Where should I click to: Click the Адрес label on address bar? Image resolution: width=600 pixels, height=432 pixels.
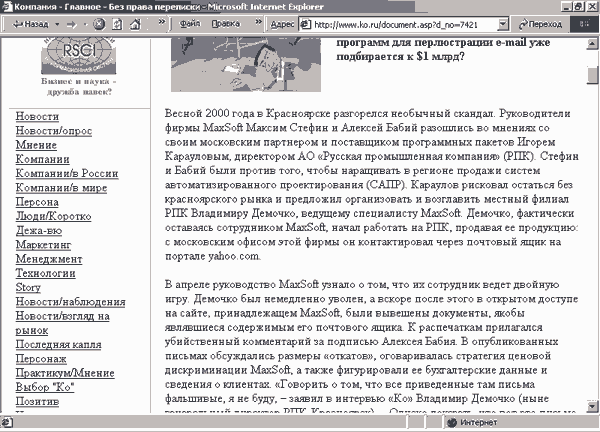pyautogui.click(x=282, y=24)
